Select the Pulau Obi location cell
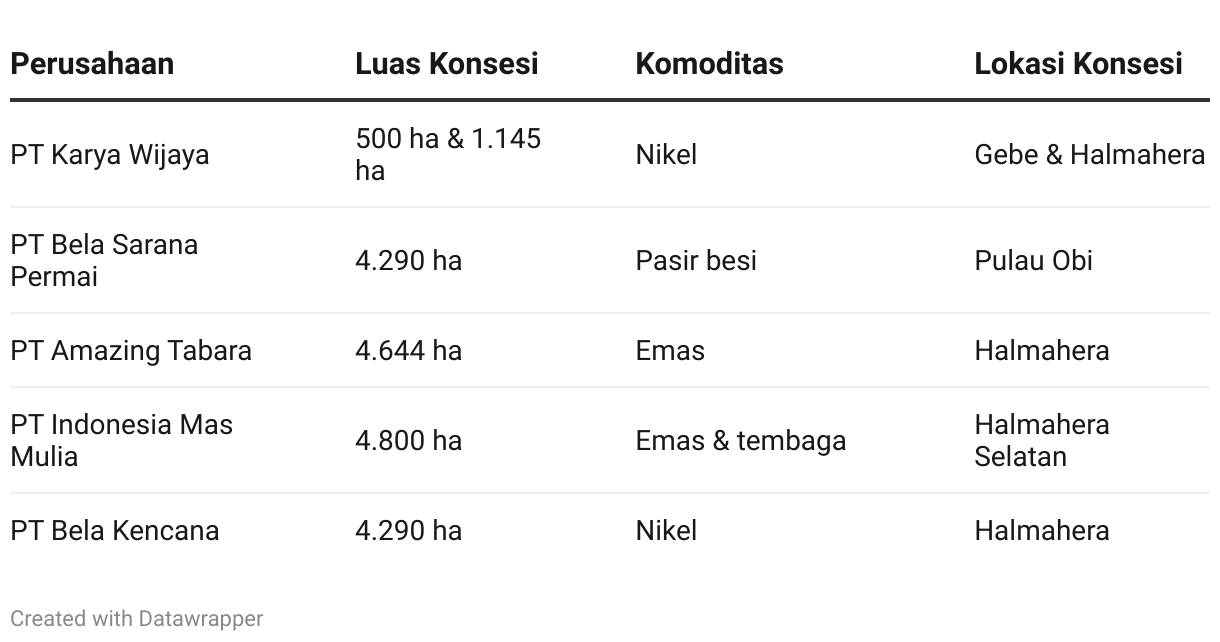The height and width of the screenshot is (642, 1220). click(x=1034, y=260)
